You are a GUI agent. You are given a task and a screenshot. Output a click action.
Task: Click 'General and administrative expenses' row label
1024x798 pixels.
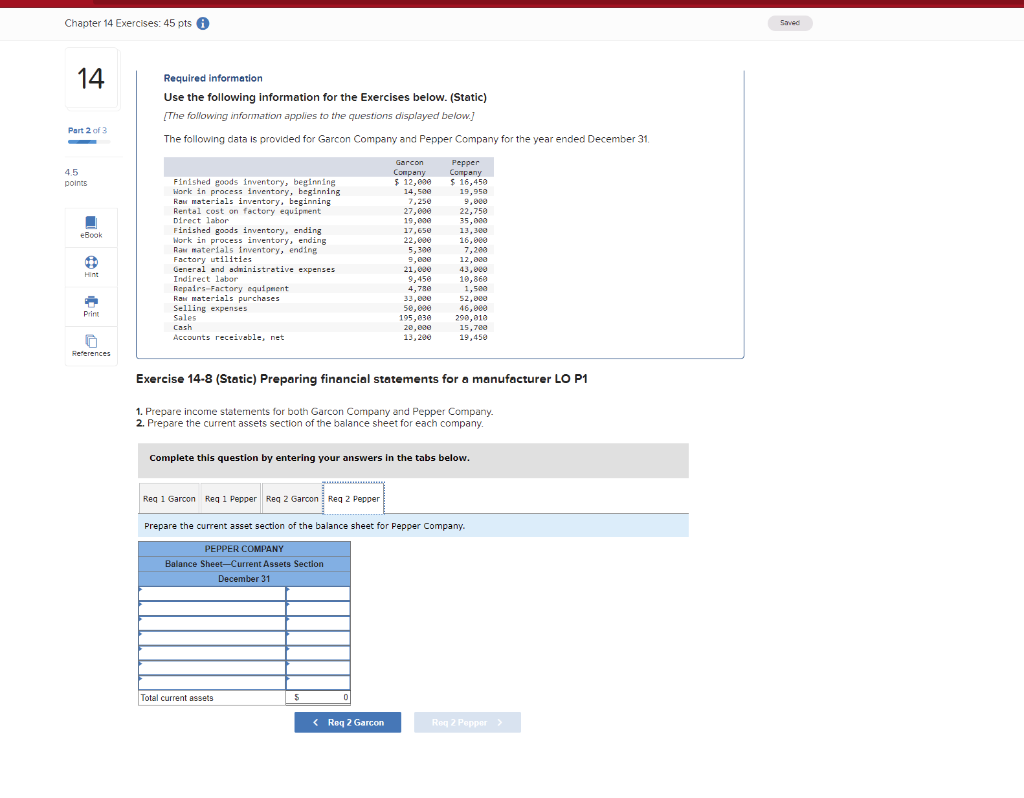(254, 270)
